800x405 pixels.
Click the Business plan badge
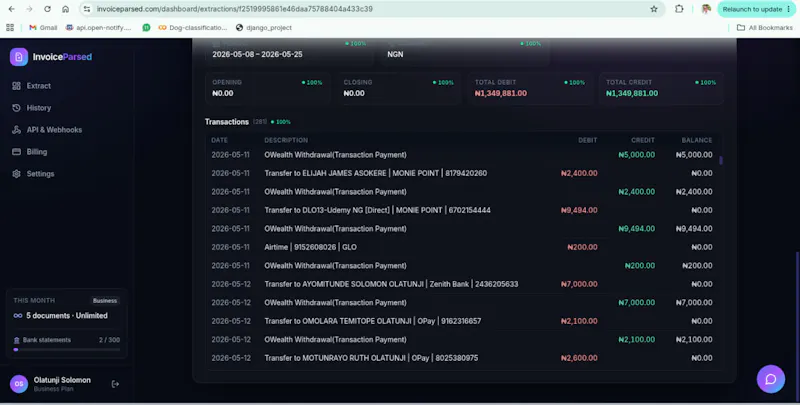105,300
